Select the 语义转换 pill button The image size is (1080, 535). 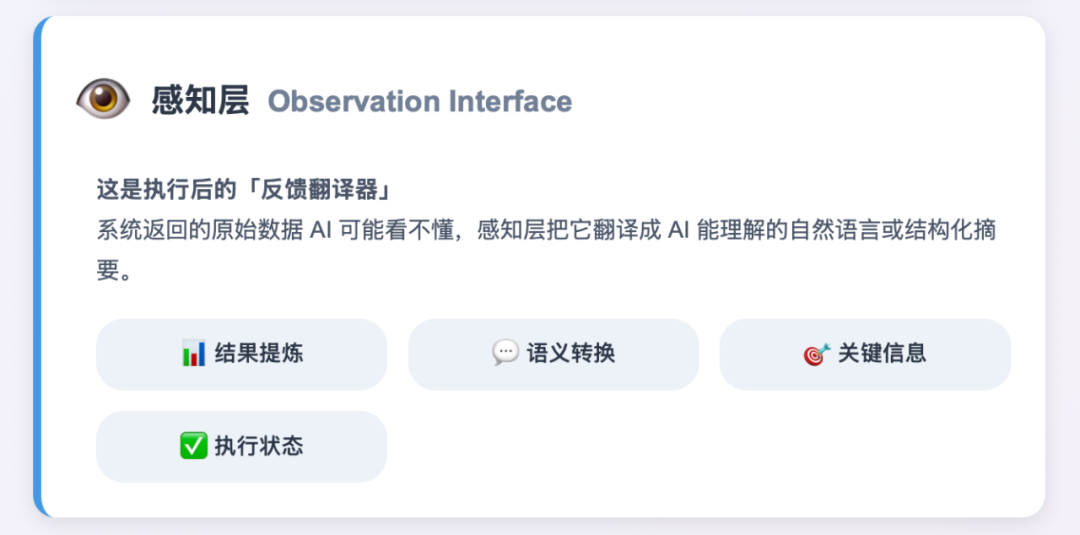pos(553,354)
